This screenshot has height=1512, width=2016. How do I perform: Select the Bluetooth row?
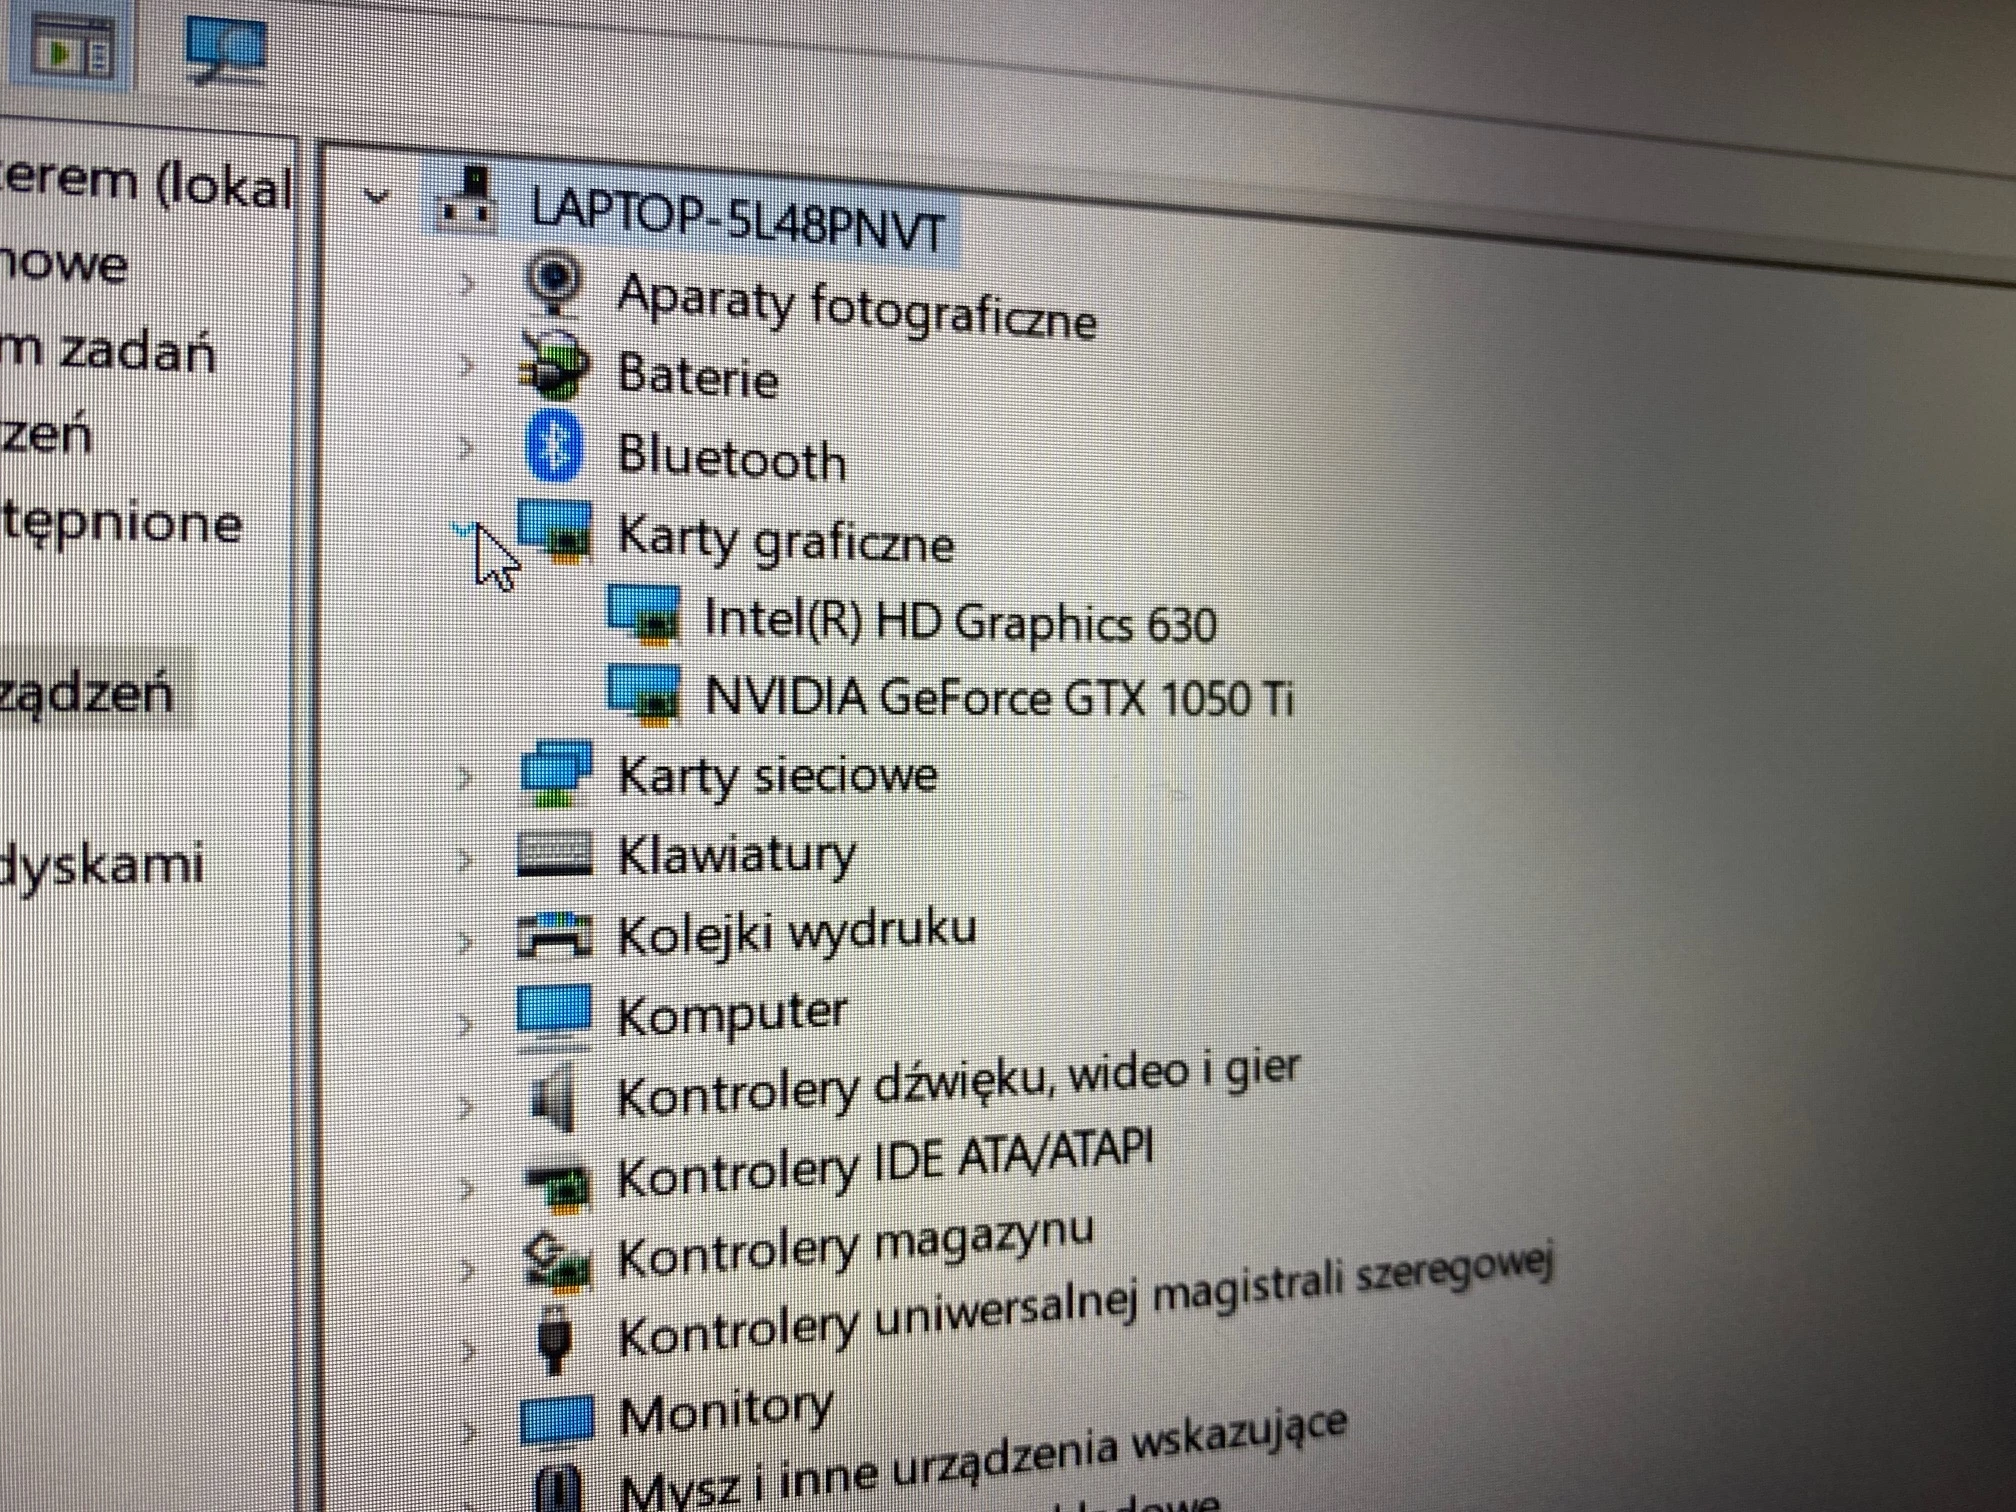point(731,459)
